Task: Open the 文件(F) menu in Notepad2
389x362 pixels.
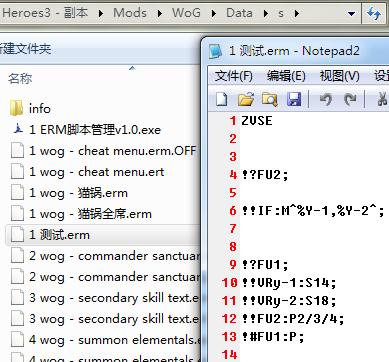Action: point(233,76)
